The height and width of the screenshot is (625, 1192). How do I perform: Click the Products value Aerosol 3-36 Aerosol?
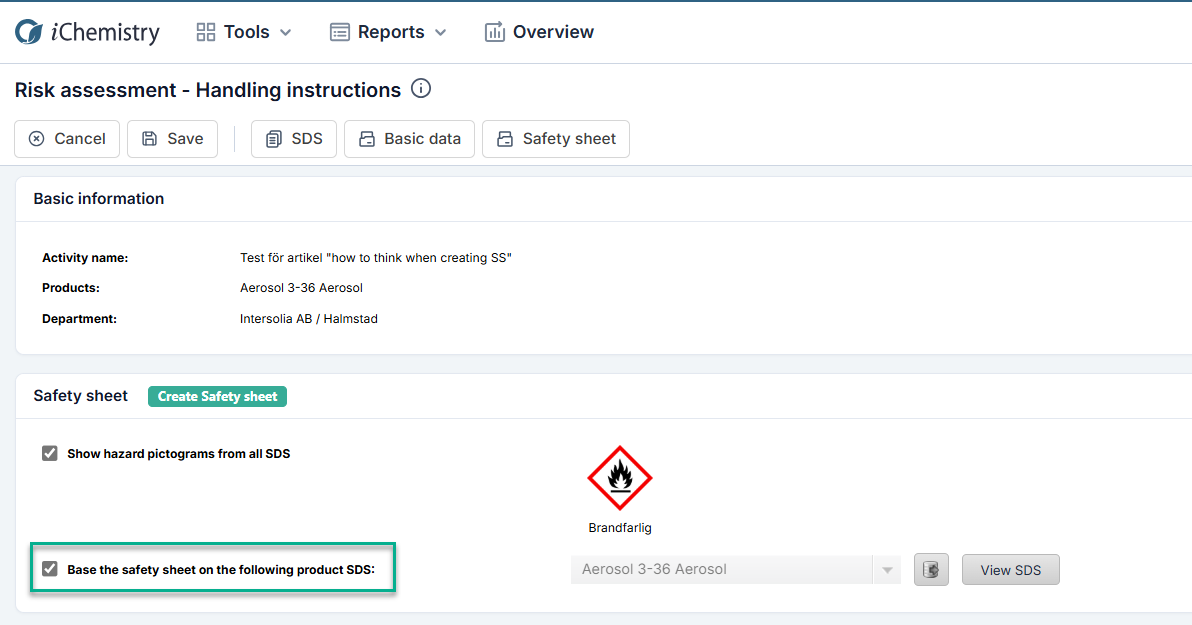[301, 288]
